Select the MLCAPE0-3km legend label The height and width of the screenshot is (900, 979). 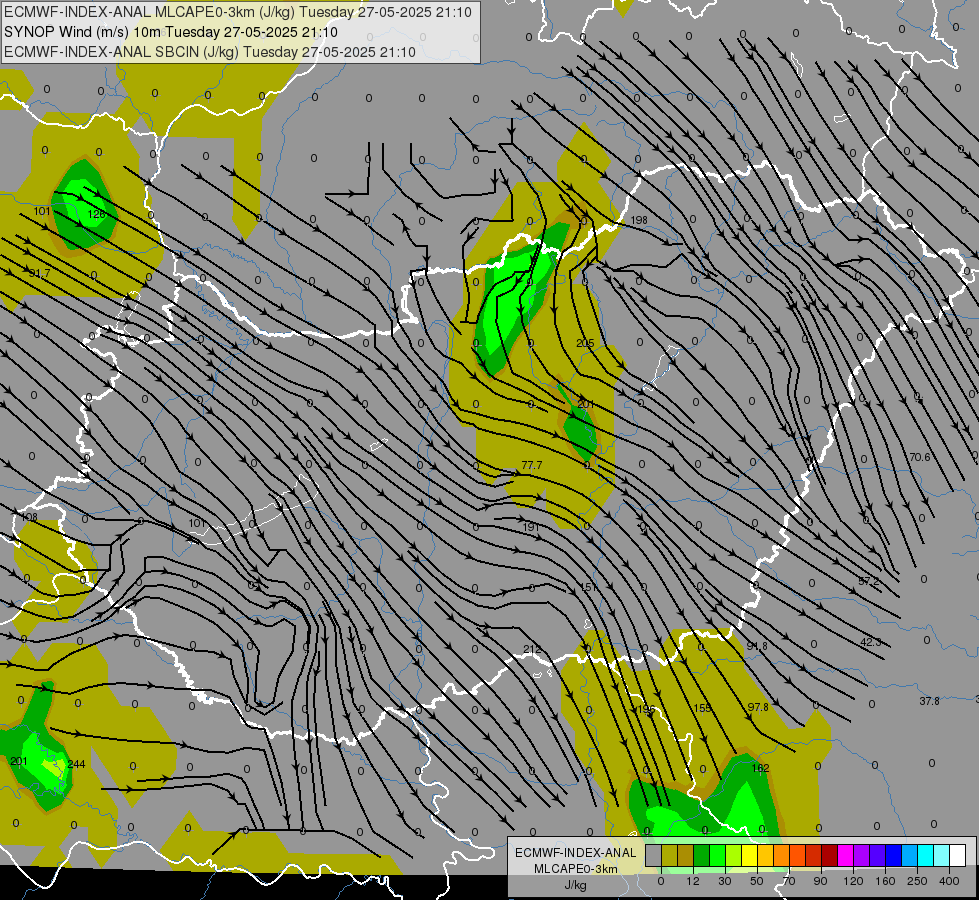point(575,869)
